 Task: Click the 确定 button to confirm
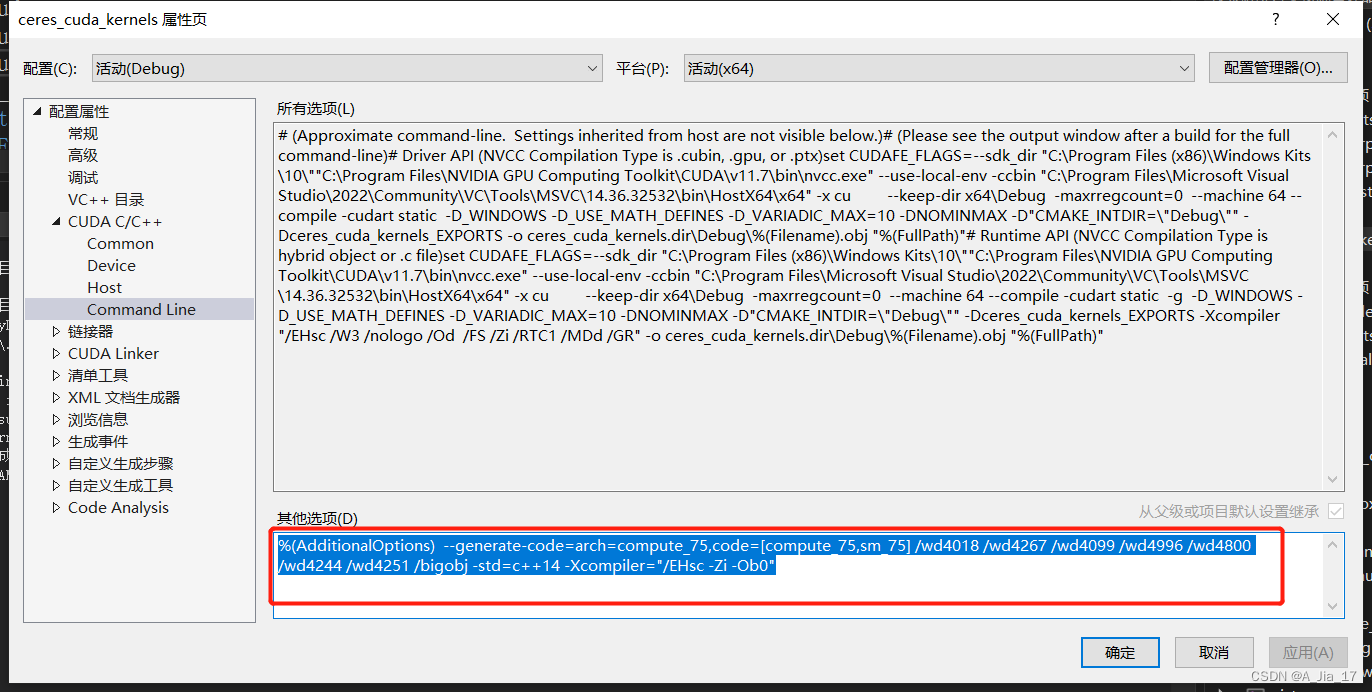[x=1120, y=652]
